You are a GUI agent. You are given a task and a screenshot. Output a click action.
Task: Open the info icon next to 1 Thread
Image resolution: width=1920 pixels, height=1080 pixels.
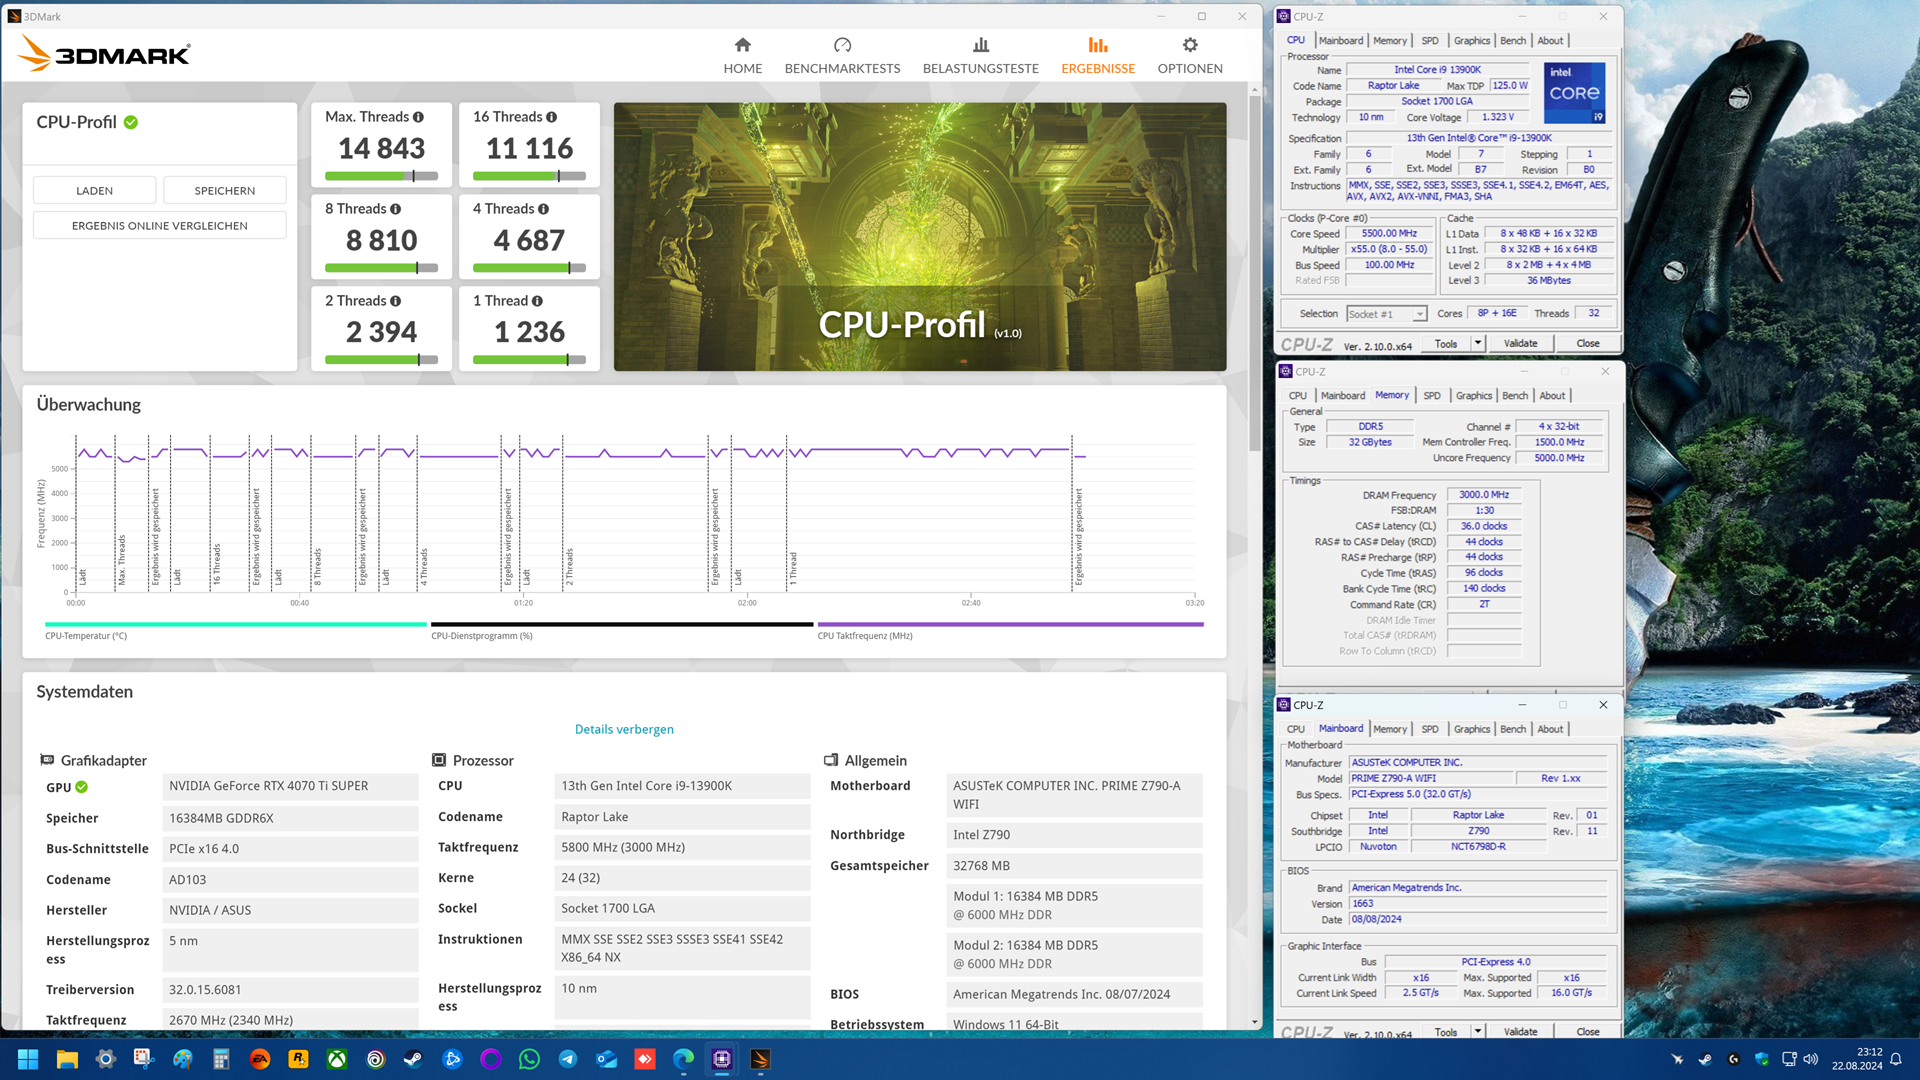tap(537, 301)
